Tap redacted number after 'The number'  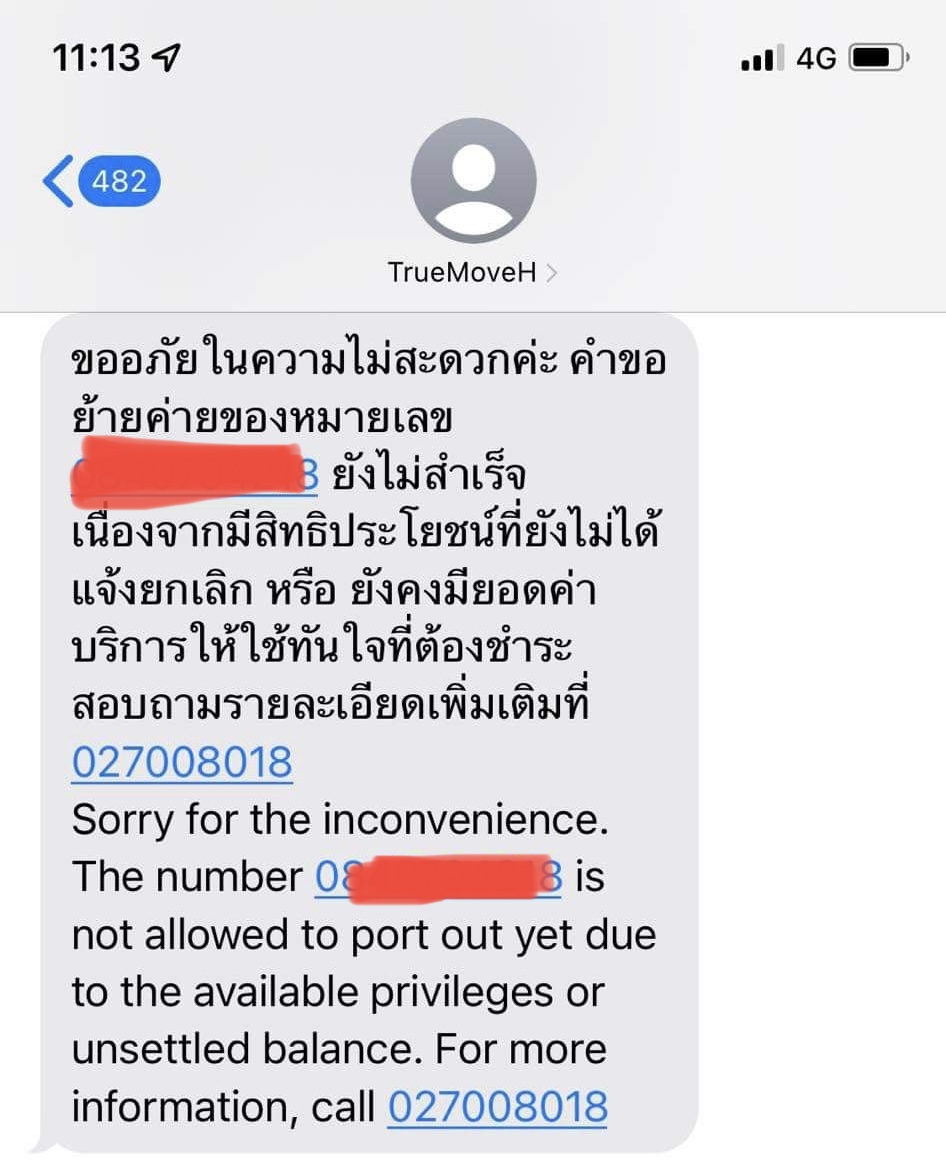438,878
